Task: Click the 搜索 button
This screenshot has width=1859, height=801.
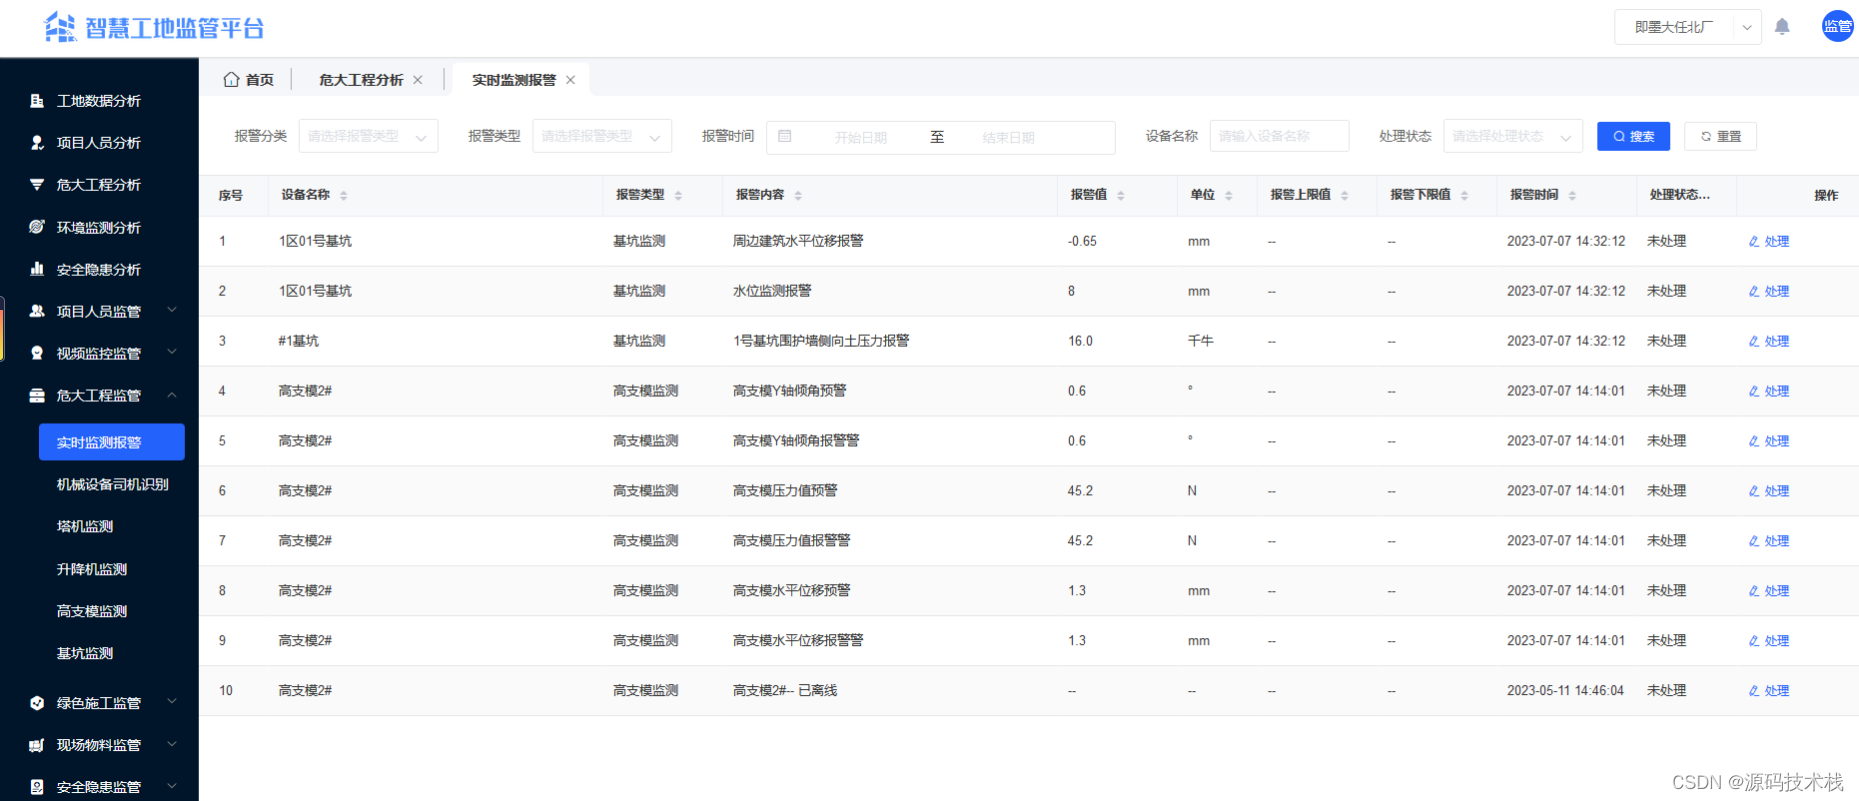Action: pyautogui.click(x=1633, y=136)
